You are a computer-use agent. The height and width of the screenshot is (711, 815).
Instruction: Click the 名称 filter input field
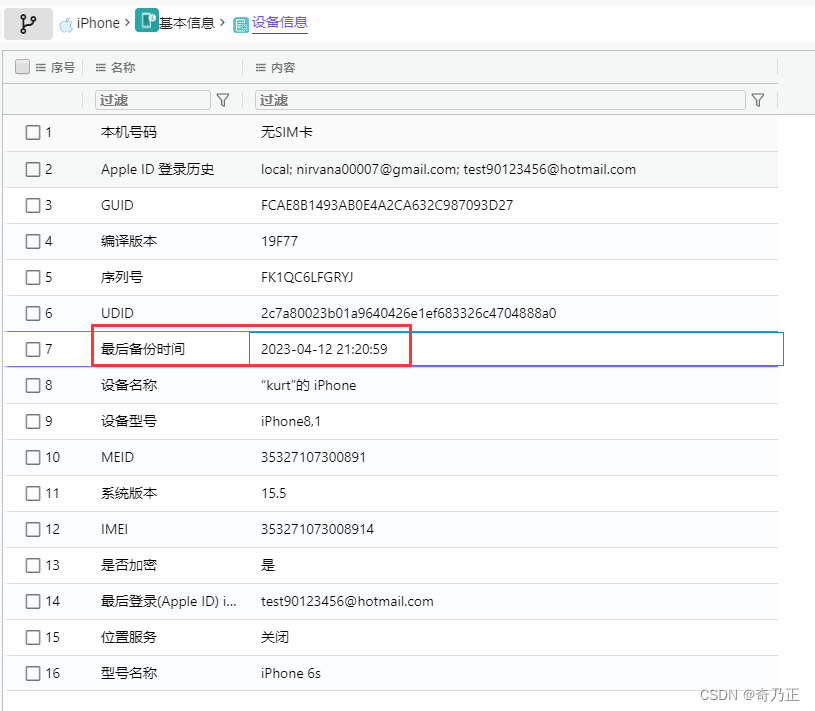click(153, 100)
